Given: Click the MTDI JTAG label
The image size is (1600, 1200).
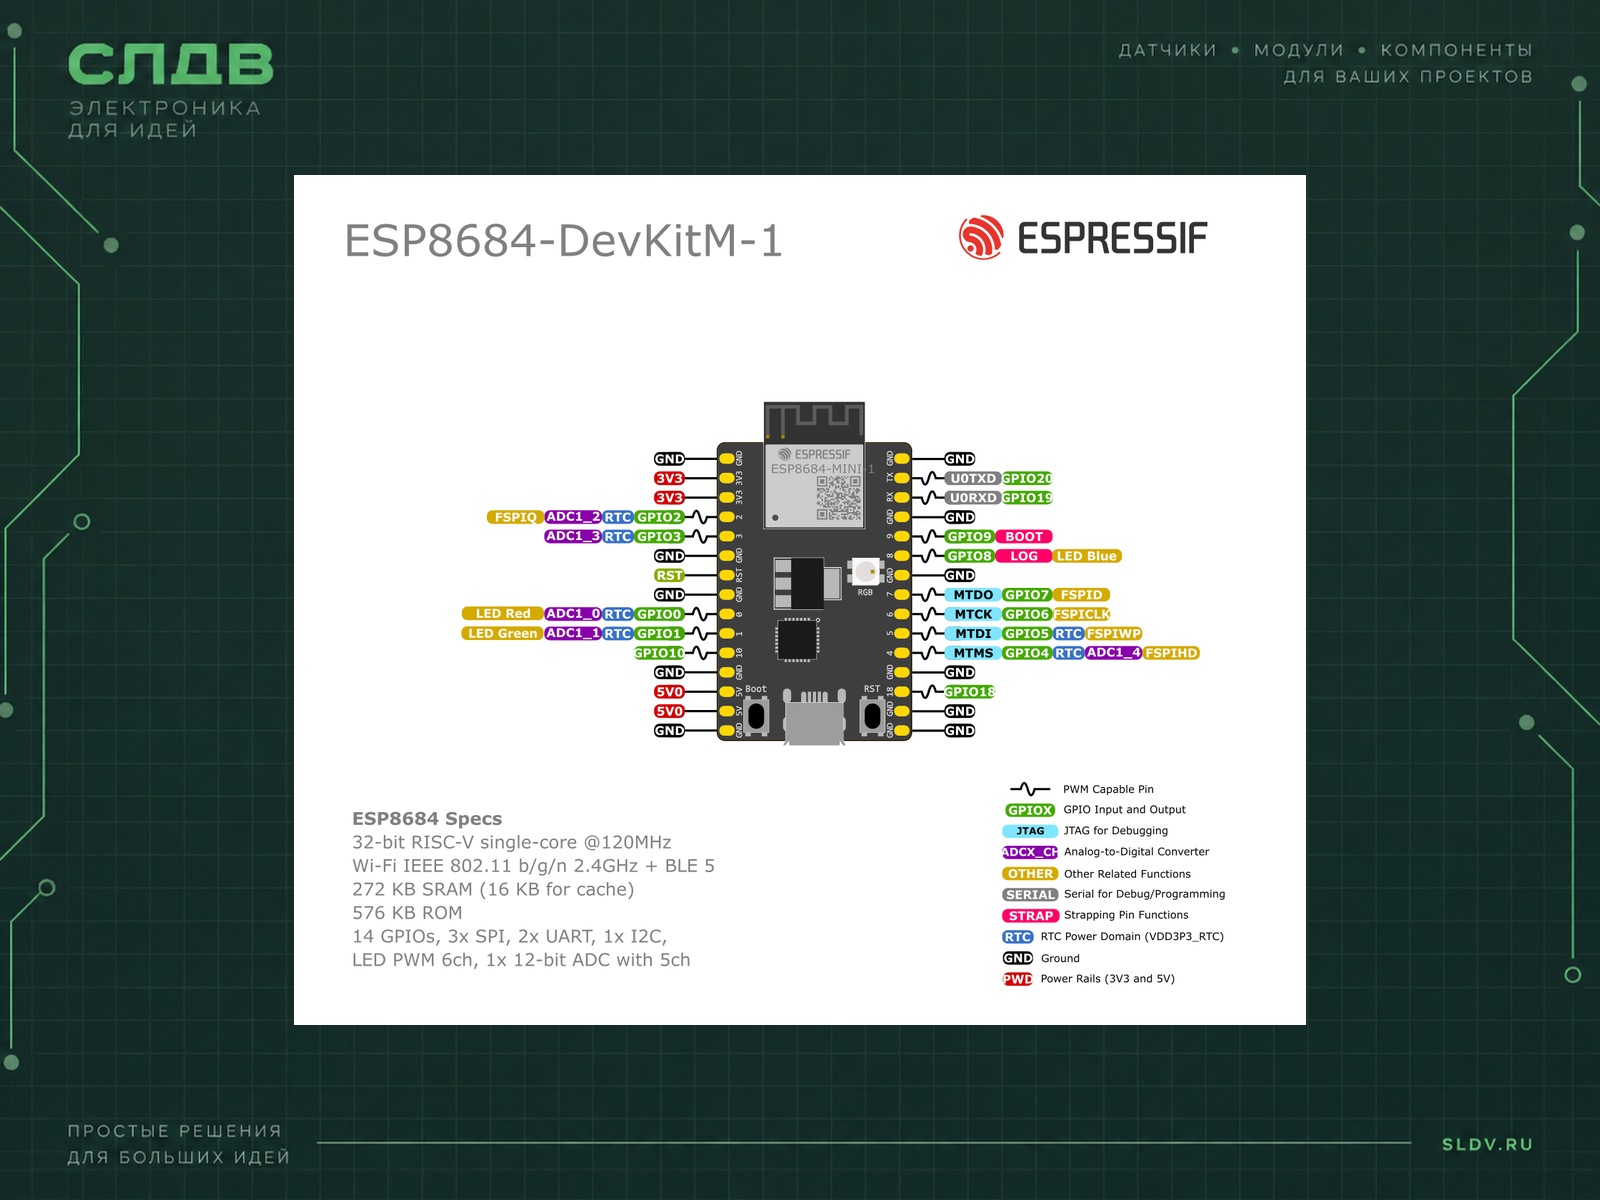Looking at the screenshot, I should (x=973, y=633).
